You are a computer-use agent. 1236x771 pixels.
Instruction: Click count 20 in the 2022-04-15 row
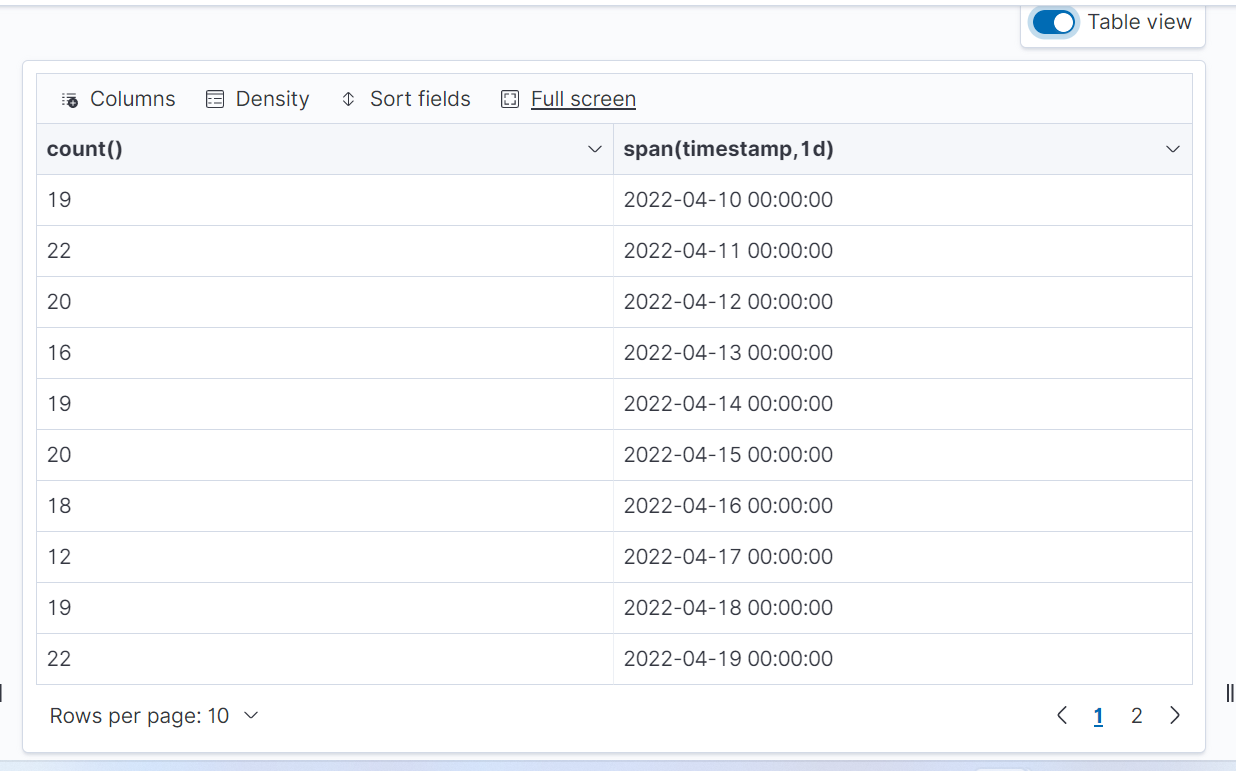[325, 455]
